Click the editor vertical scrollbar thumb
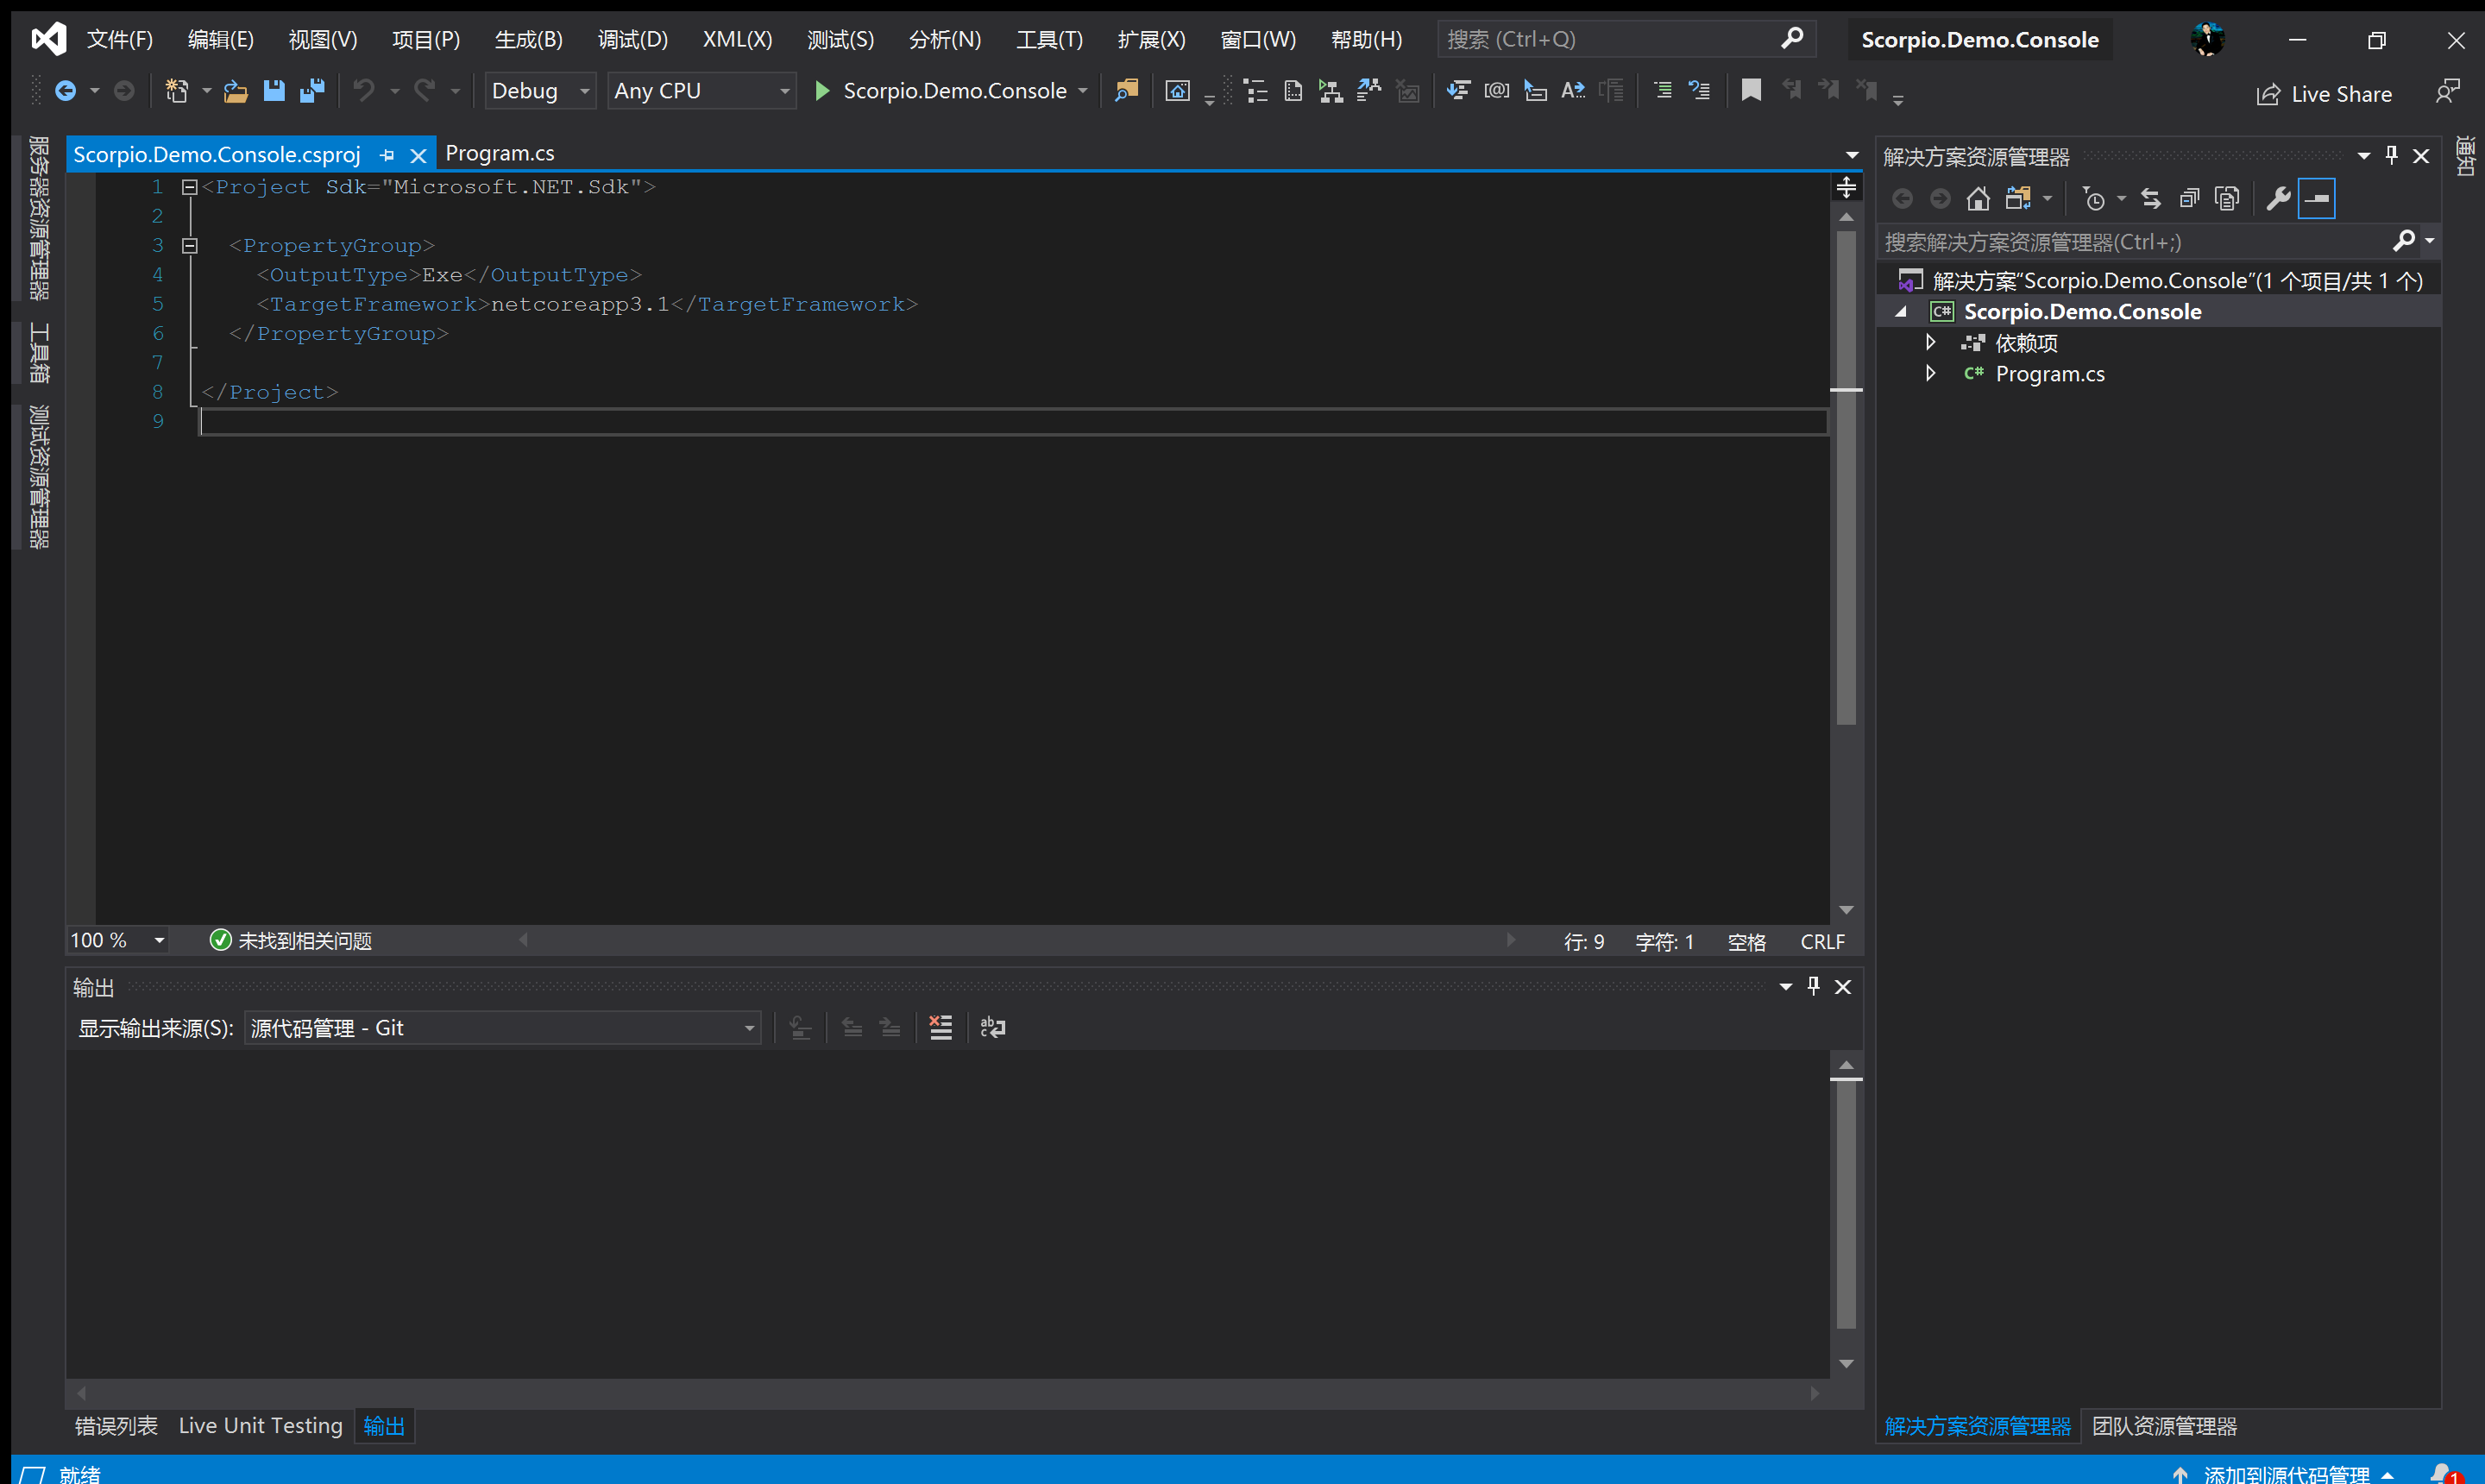 (x=1846, y=480)
